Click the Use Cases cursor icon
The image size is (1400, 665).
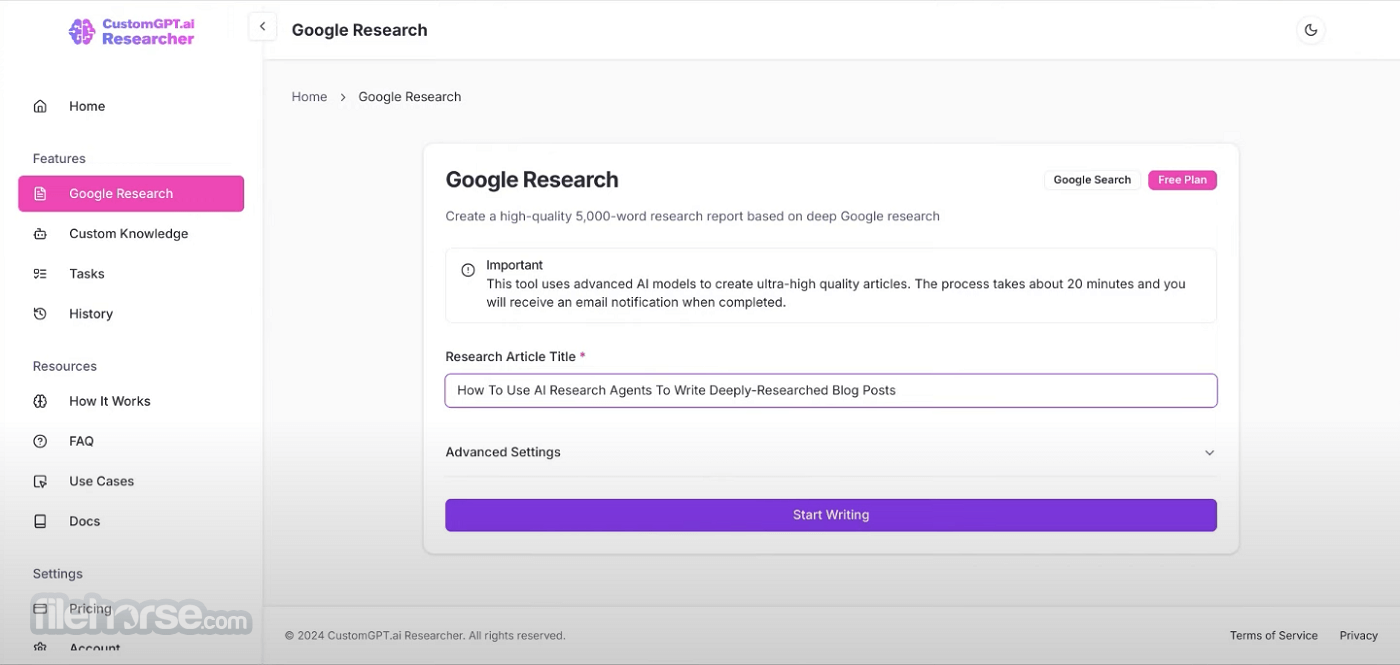(40, 481)
